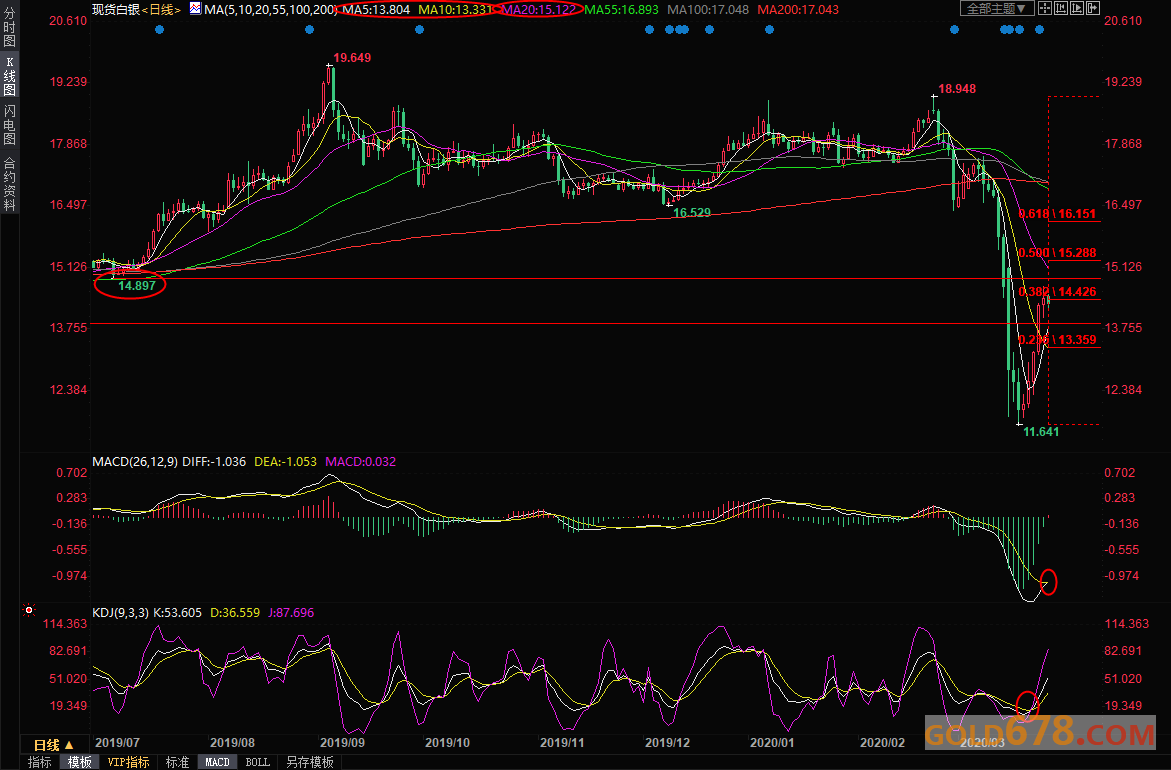Click the MACD(26,12,9) indicator name
This screenshot has width=1171, height=770.
coord(135,462)
